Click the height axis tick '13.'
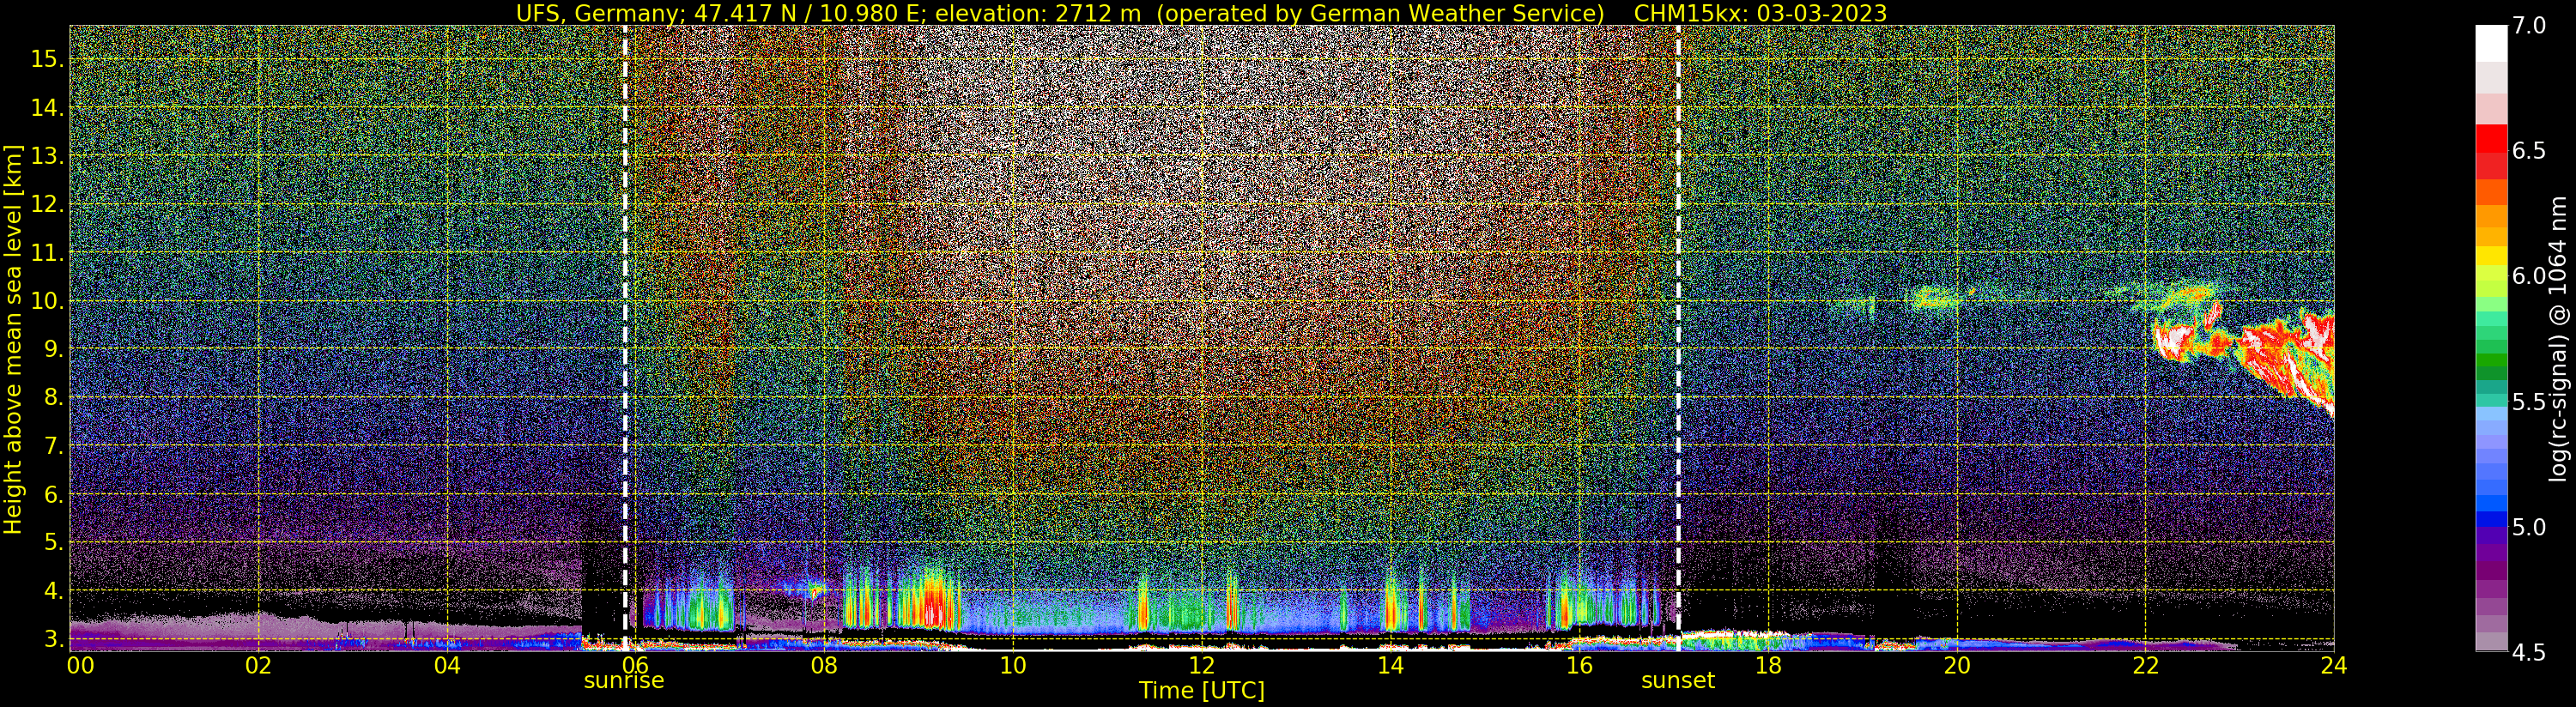The width and height of the screenshot is (2576, 707). click(x=47, y=156)
